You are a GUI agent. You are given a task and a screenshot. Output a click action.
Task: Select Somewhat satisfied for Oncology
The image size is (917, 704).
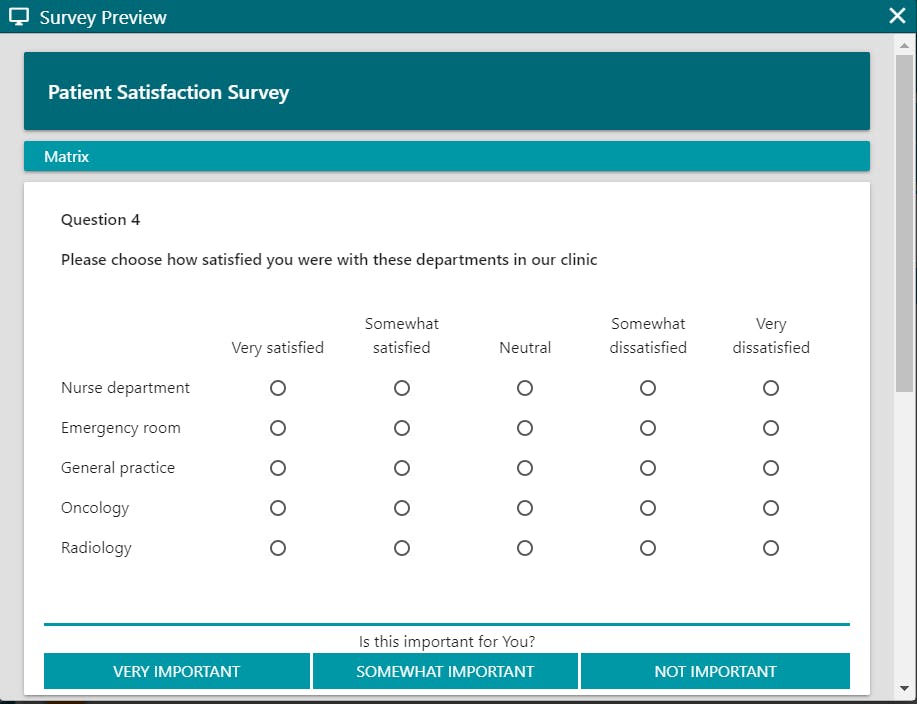pyautogui.click(x=402, y=508)
